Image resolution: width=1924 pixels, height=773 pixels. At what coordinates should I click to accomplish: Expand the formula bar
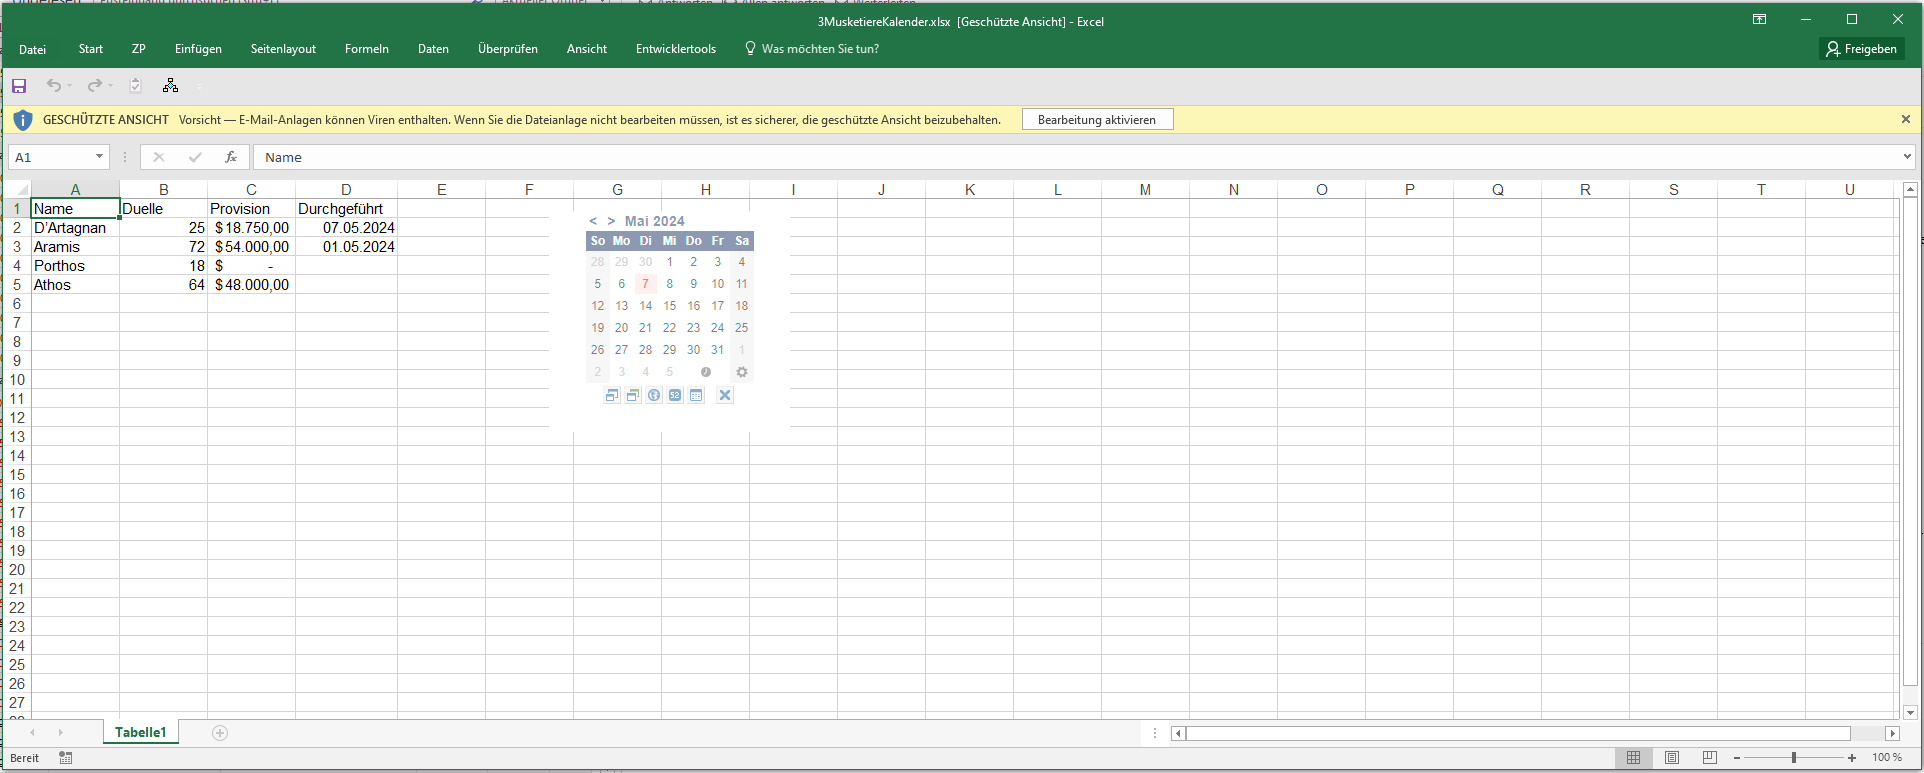pyautogui.click(x=1907, y=157)
